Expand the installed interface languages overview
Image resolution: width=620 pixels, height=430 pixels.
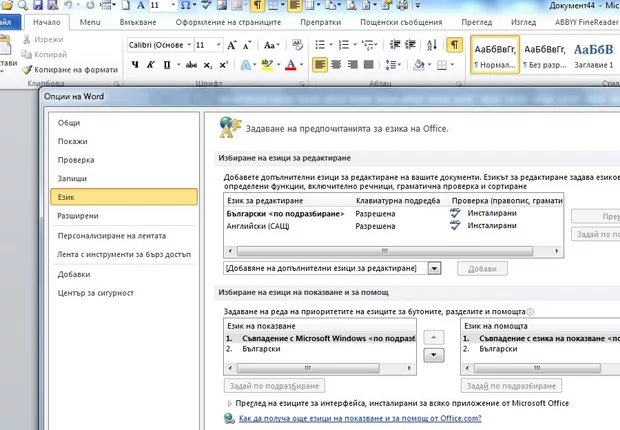click(229, 403)
